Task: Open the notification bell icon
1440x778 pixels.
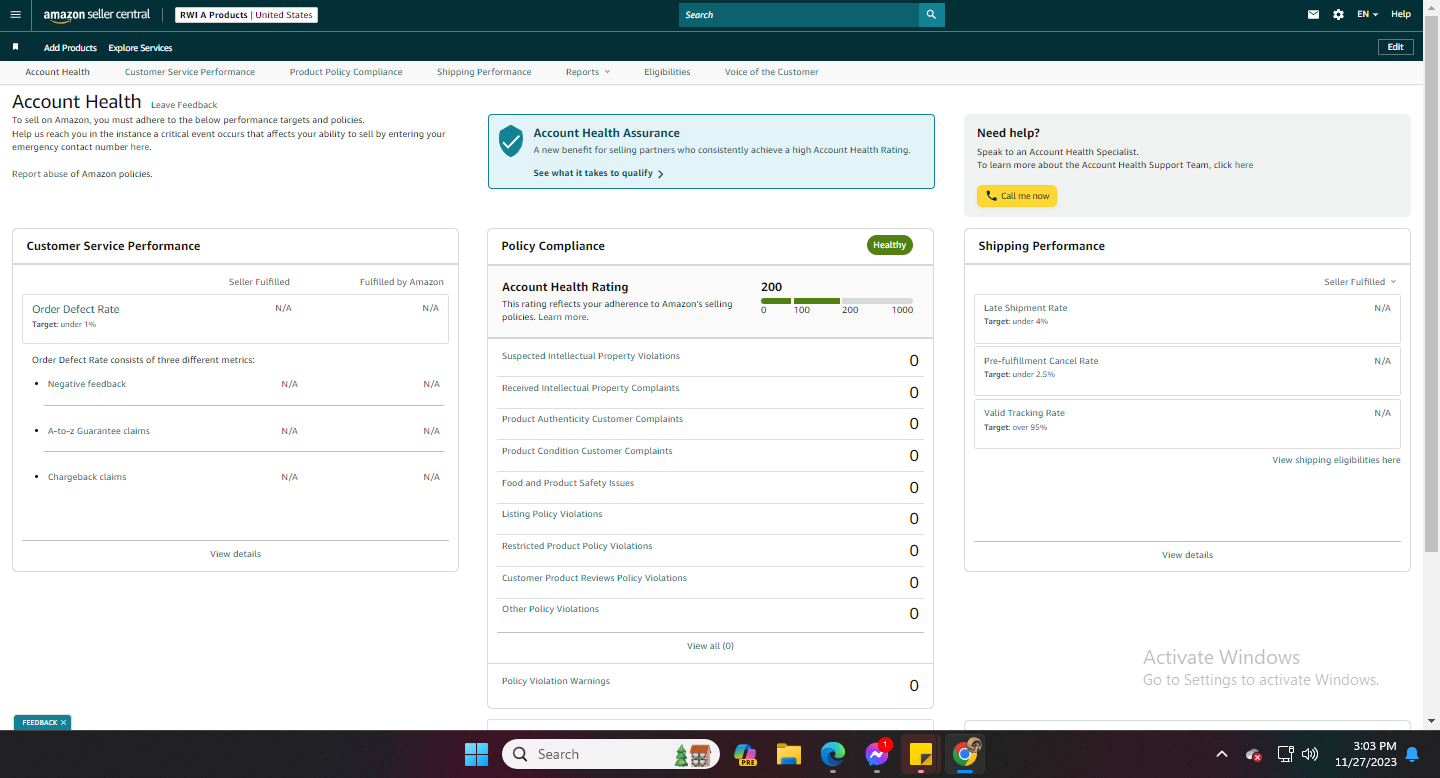Action: pos(1412,754)
